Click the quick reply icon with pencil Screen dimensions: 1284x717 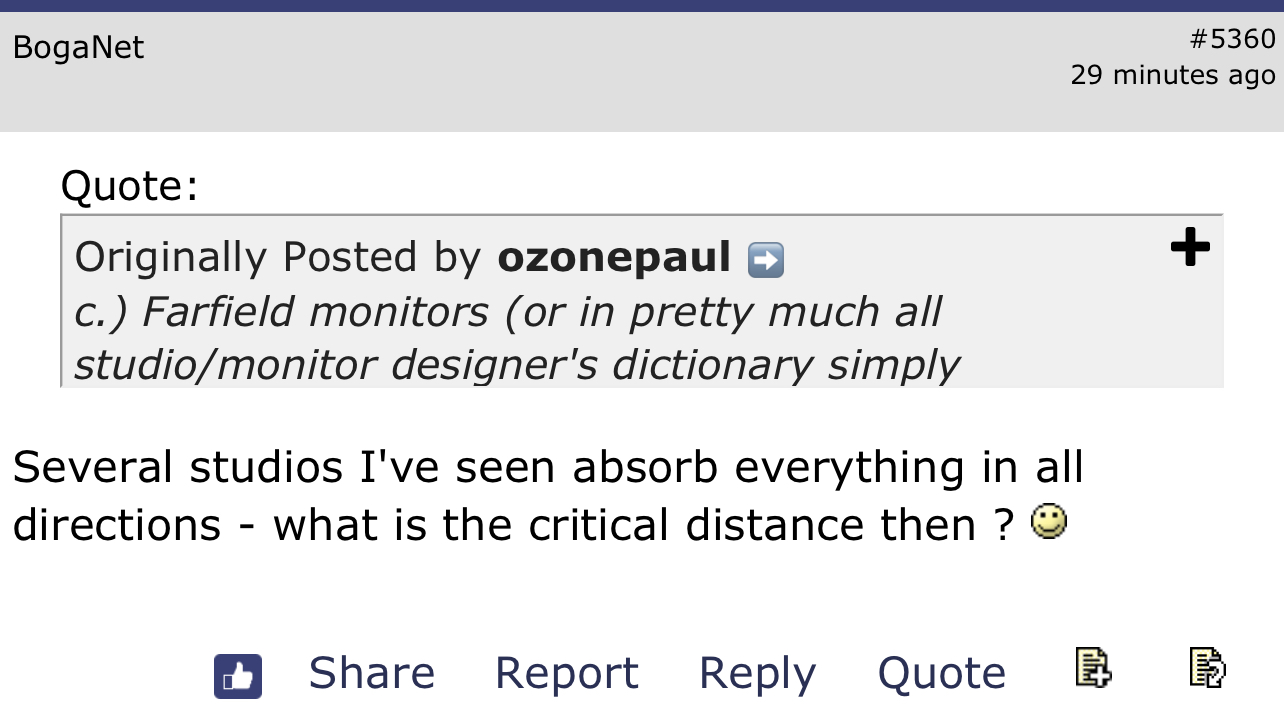coord(1207,667)
